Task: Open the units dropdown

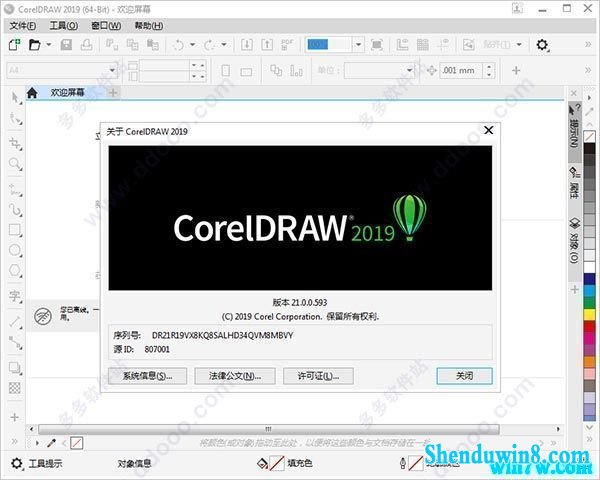Action: tap(409, 70)
